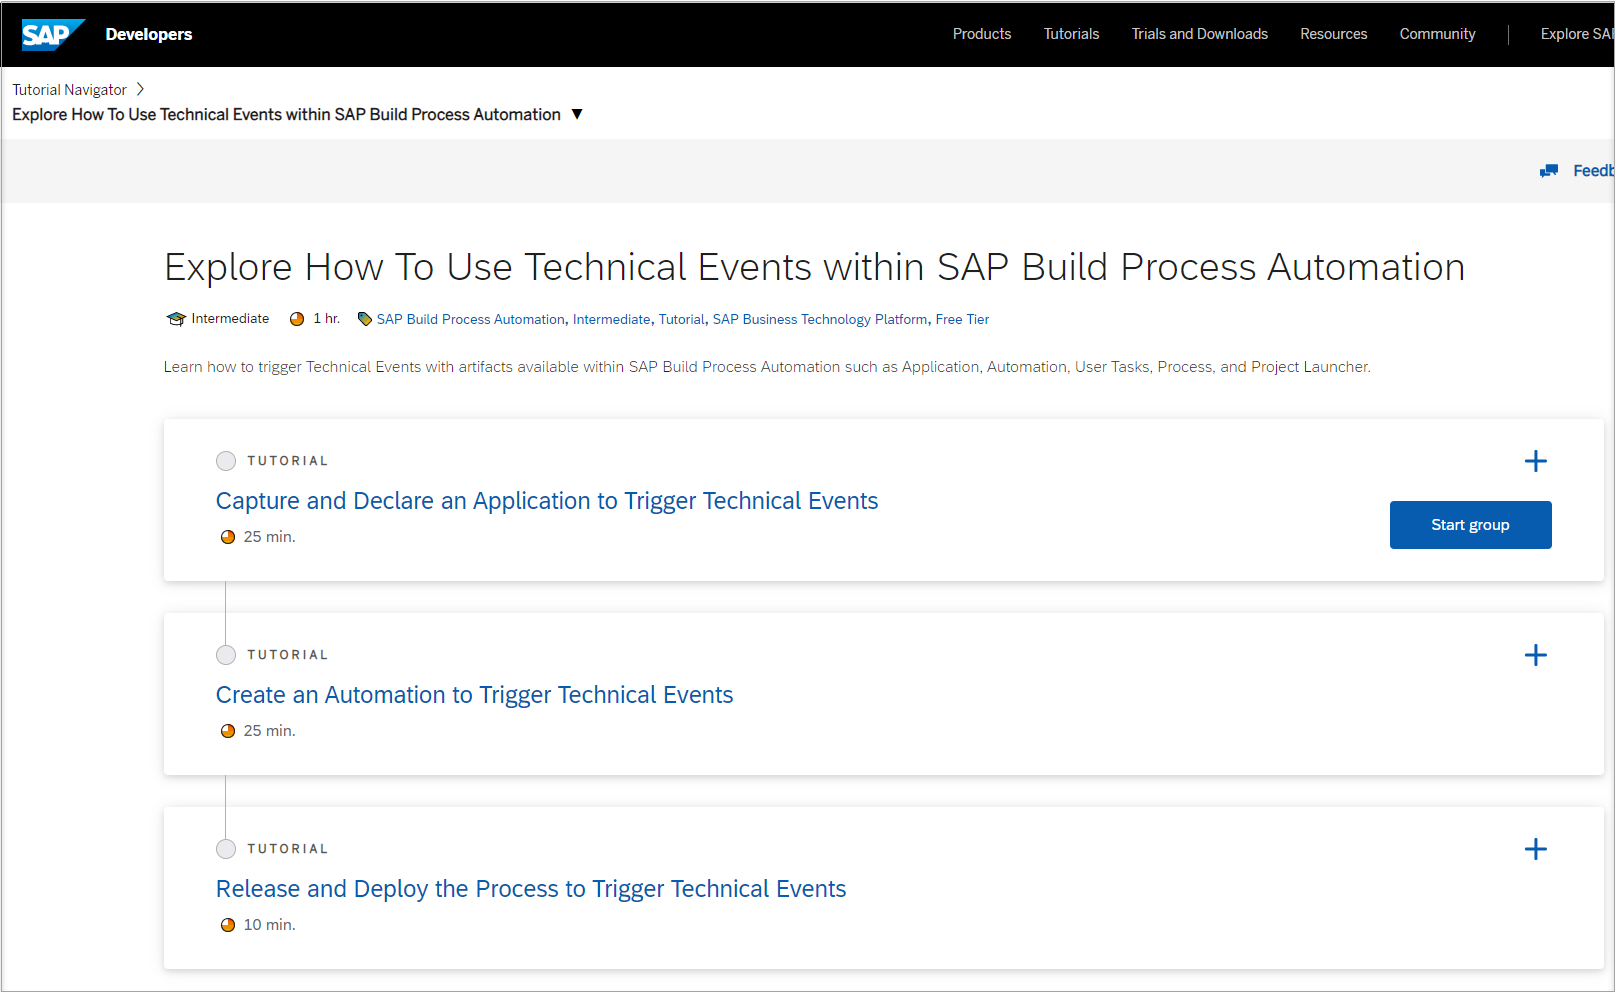Open Release and Deploy the Process tutorial

pyautogui.click(x=531, y=889)
